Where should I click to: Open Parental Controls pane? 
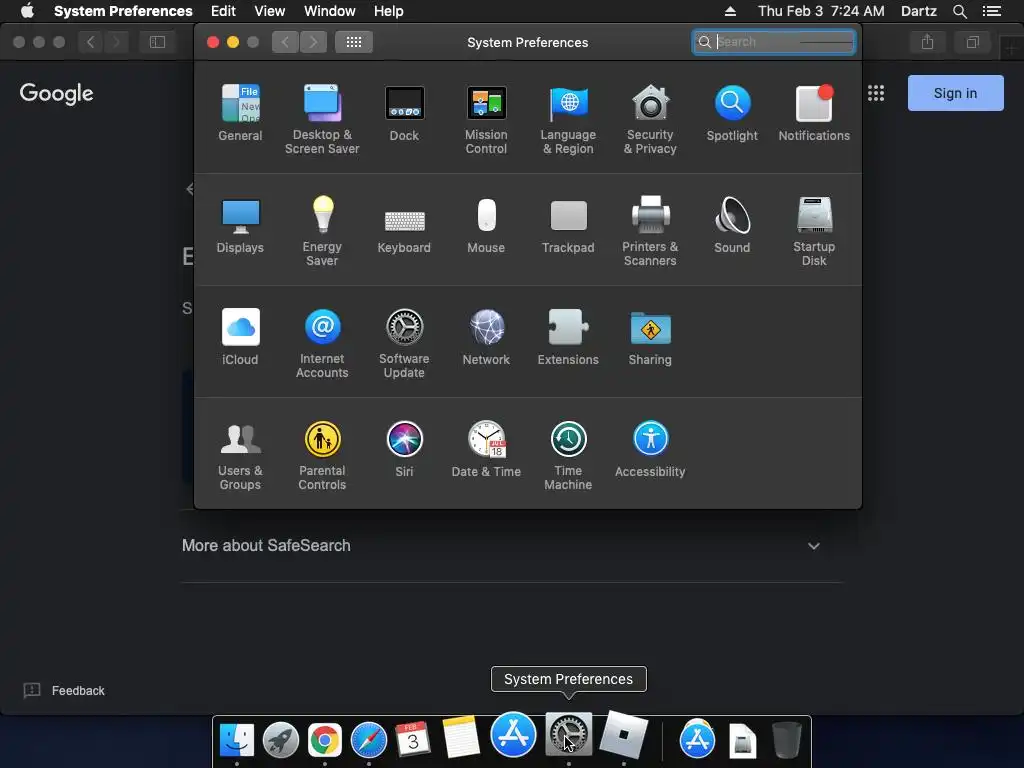pos(322,455)
